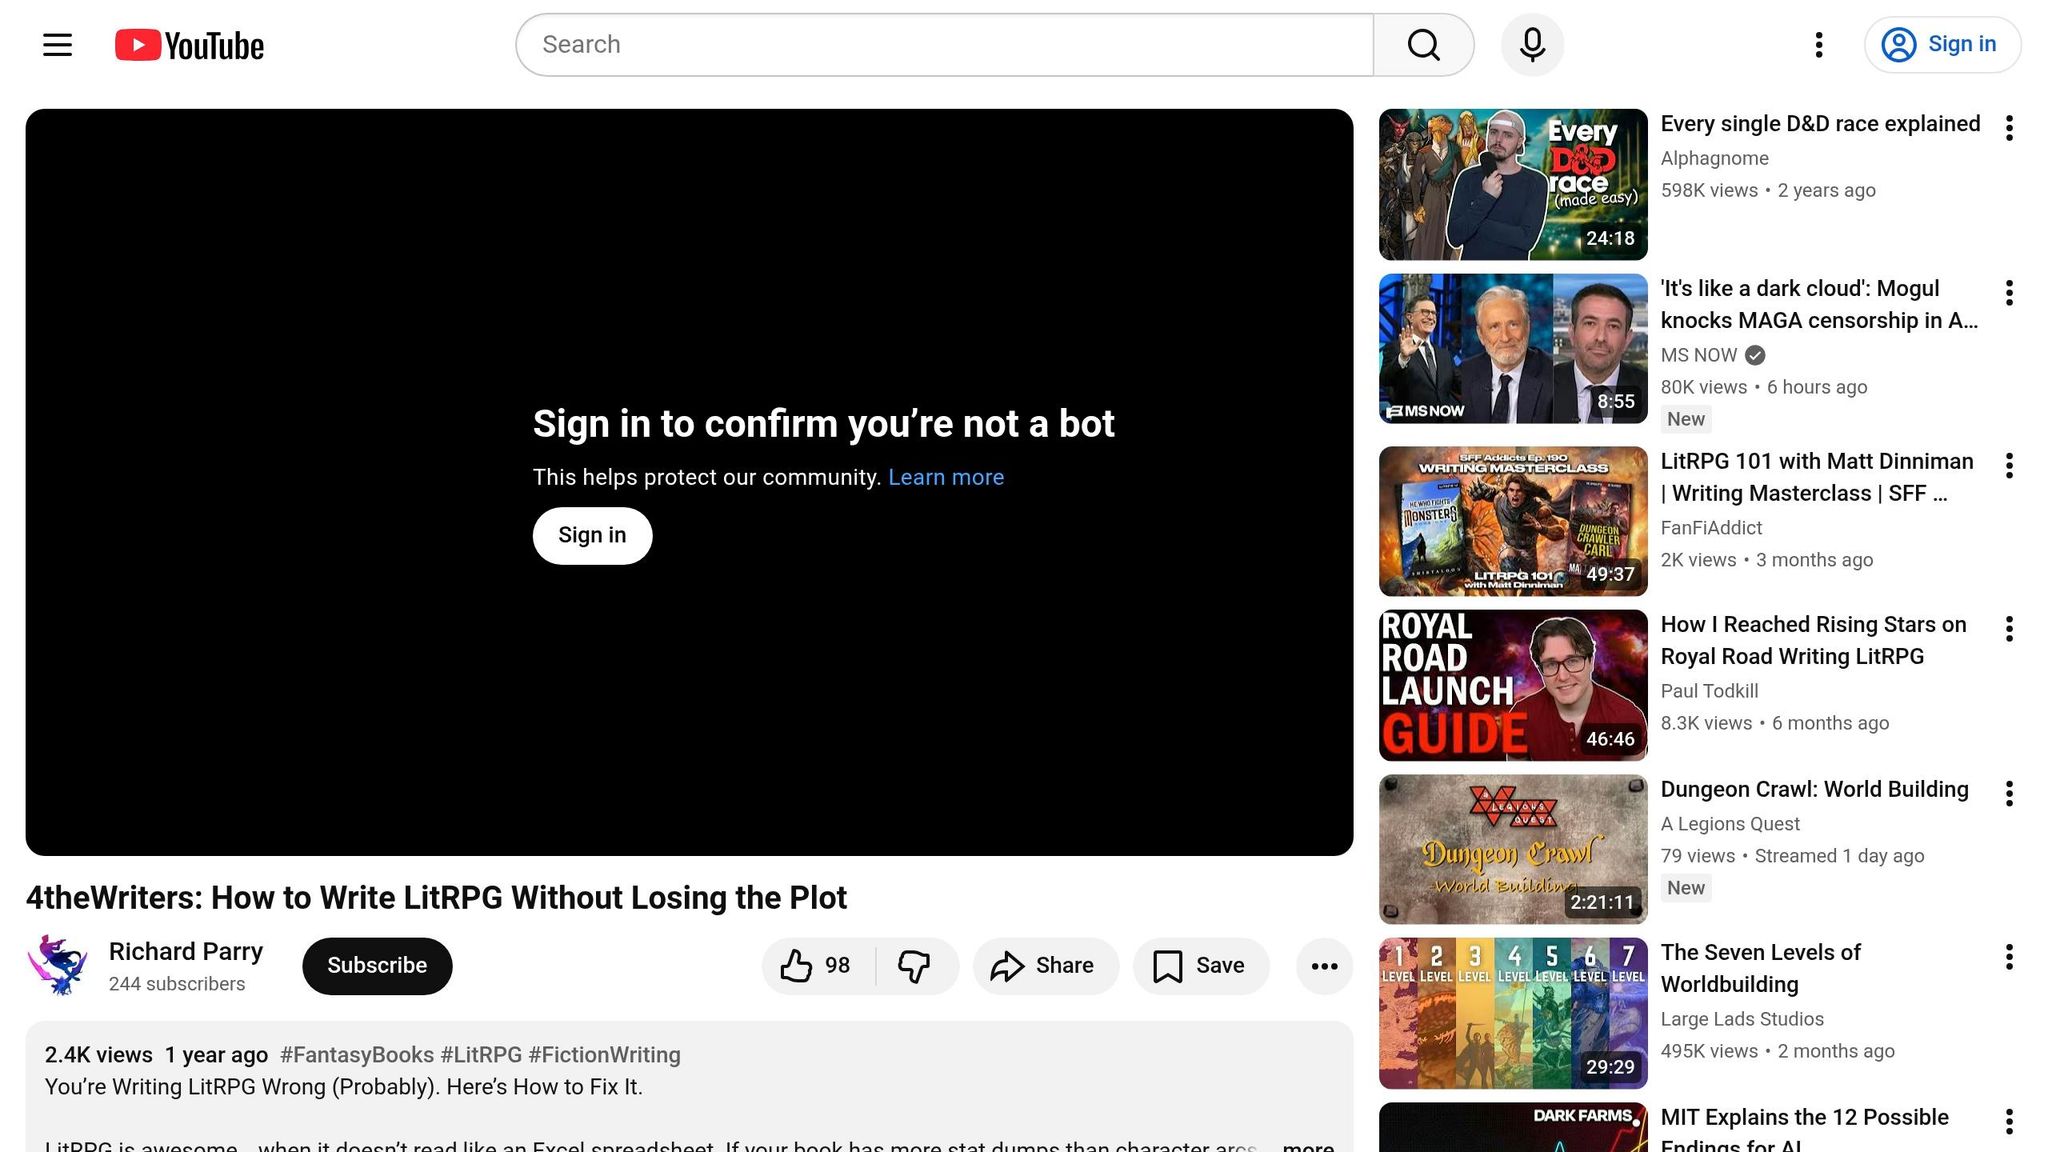
Task: Click the '2.4K views' text
Action: click(x=99, y=1055)
